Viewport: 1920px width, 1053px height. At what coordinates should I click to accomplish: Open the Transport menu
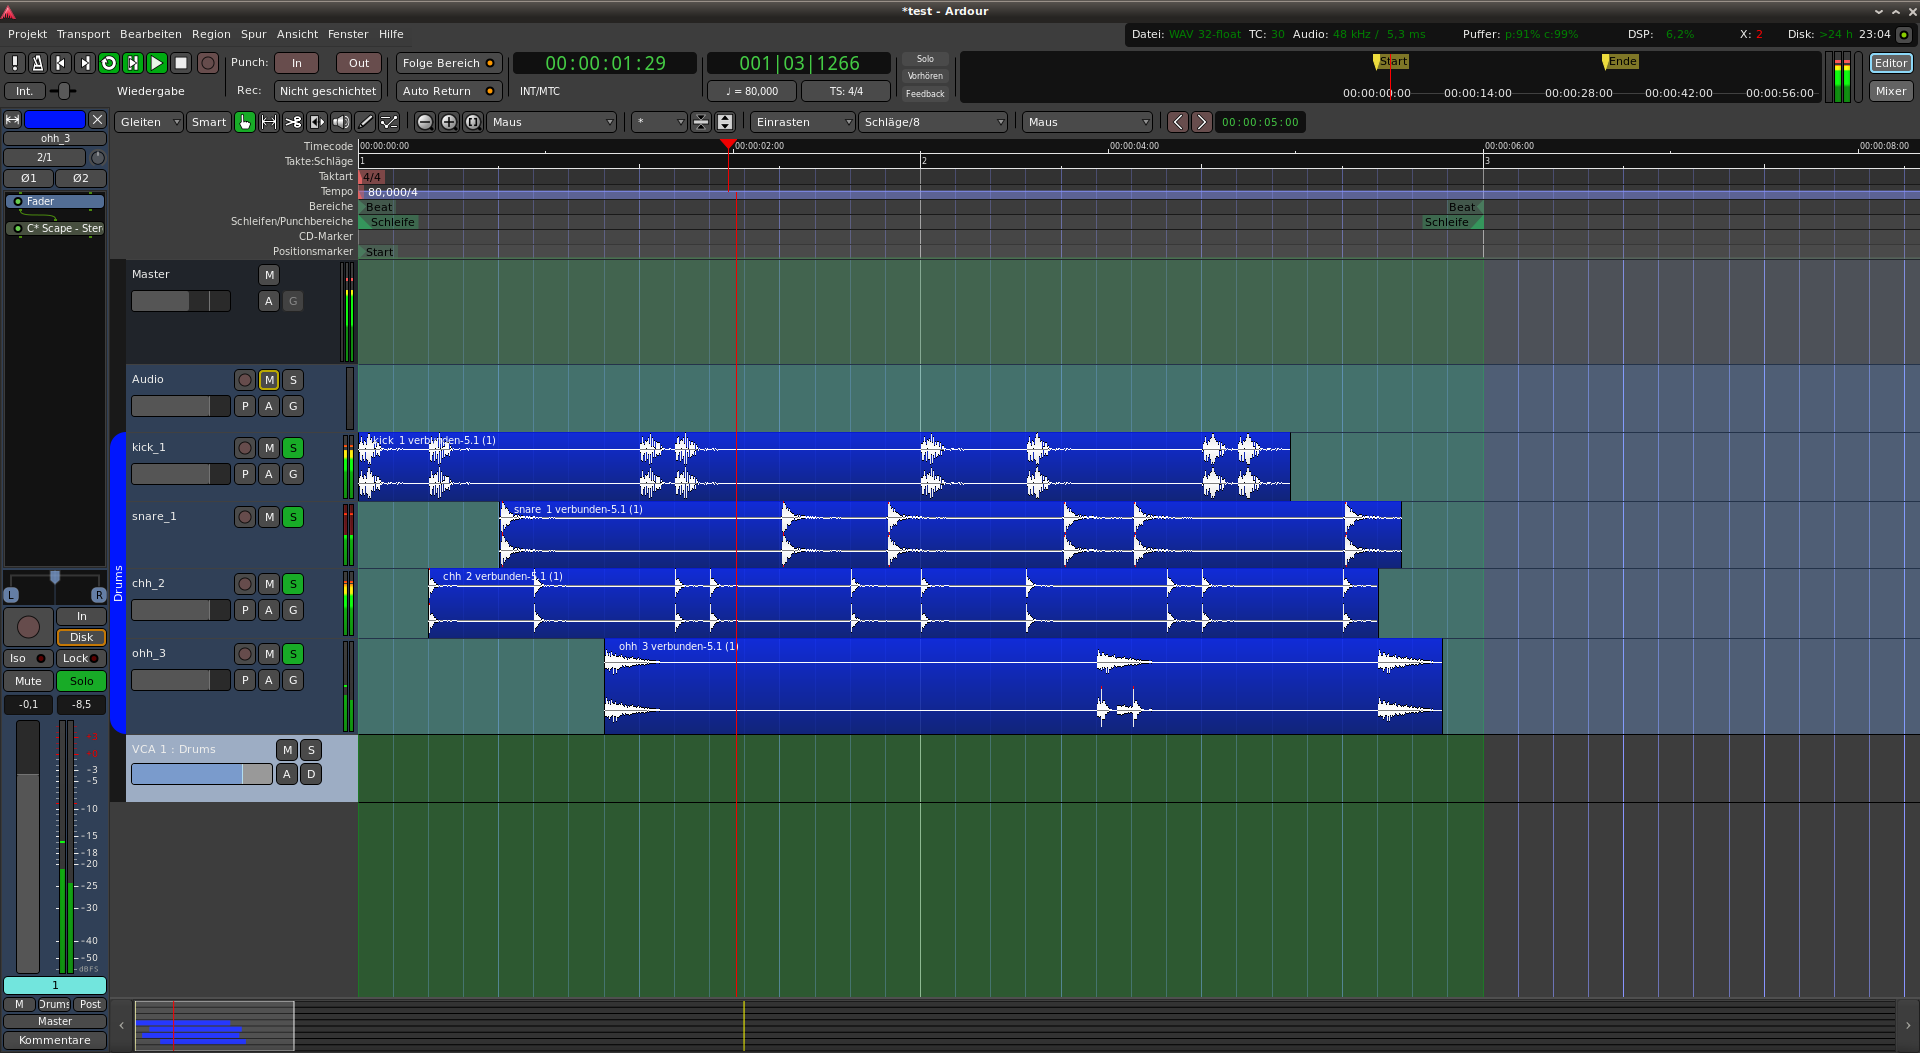(83, 34)
